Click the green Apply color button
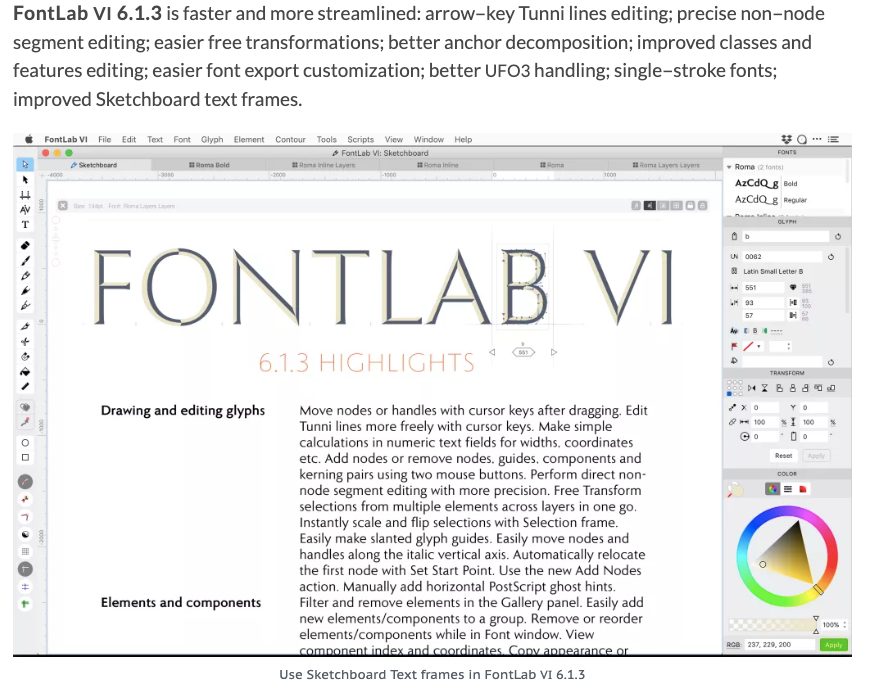Viewport: 872px width, 693px height. 834,645
